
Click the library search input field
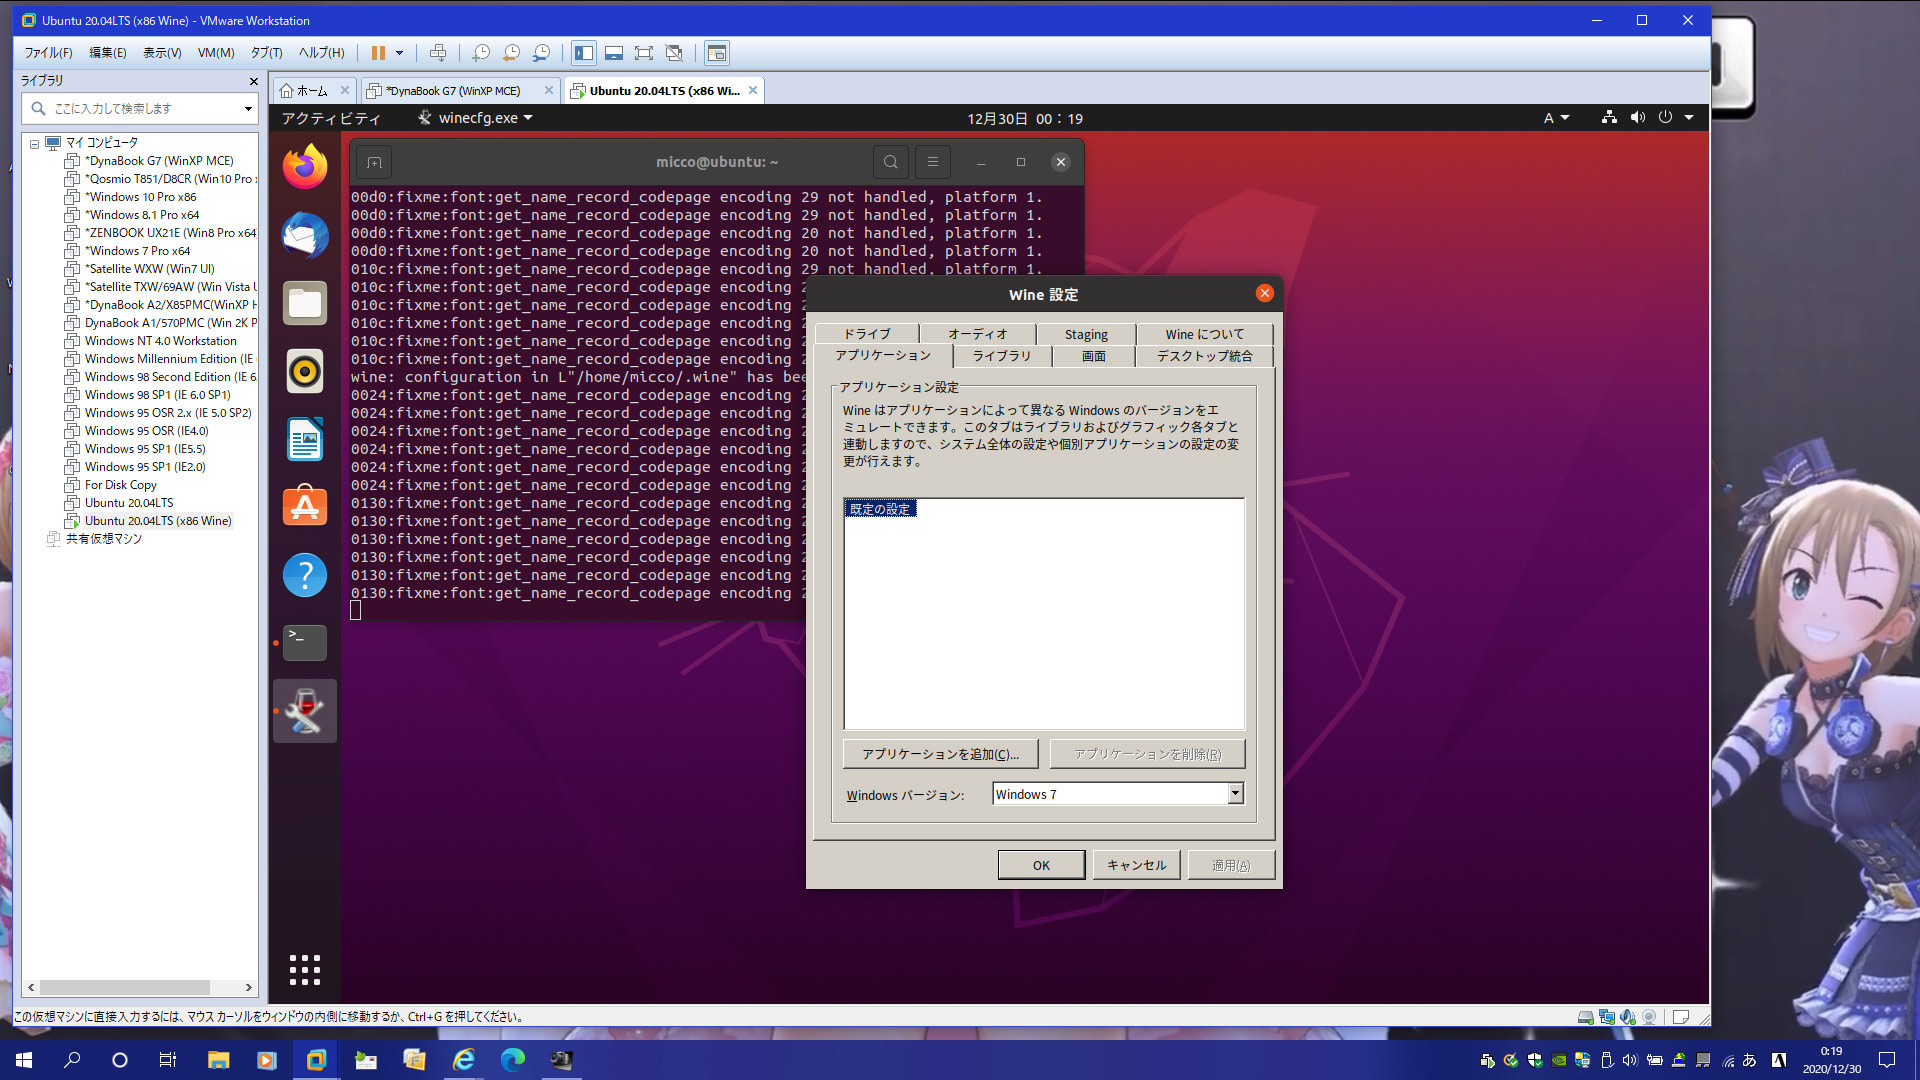tap(140, 108)
